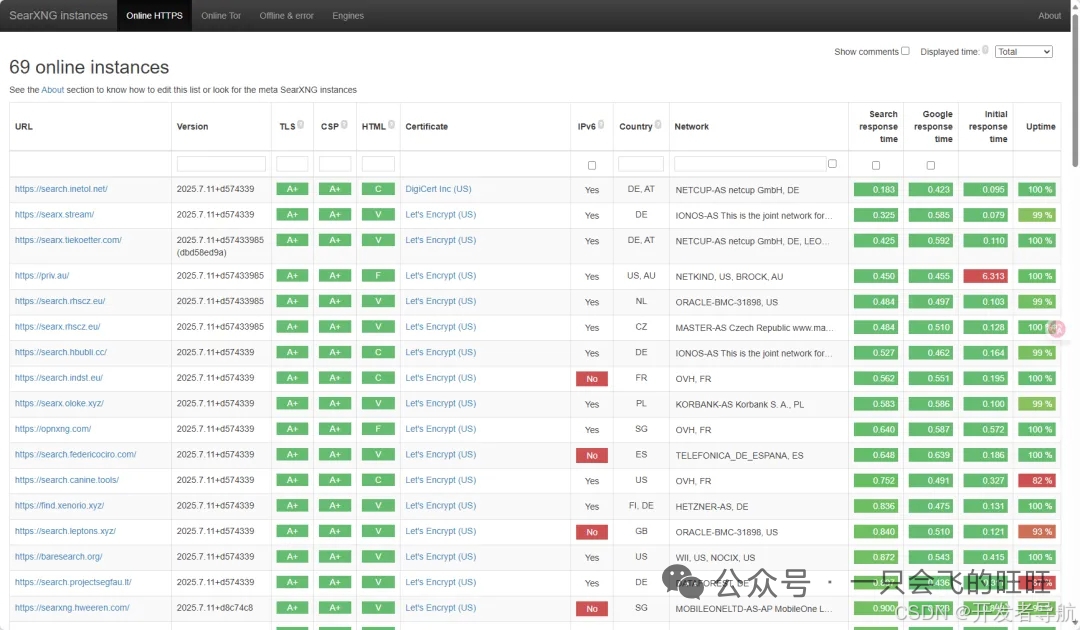The image size is (1080, 630).
Task: Tick the Google response time filter checkbox
Action: [x=931, y=165]
